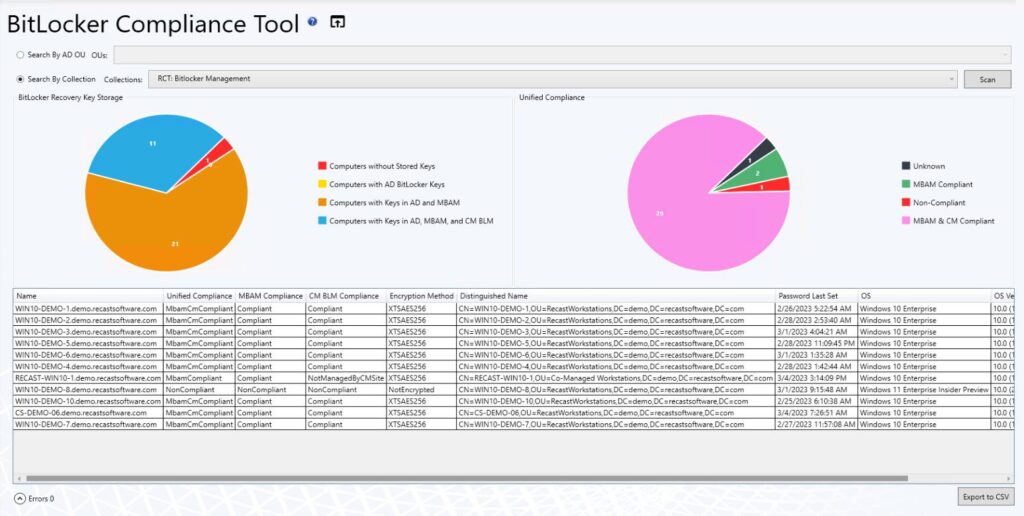This screenshot has width=1024, height=516.
Task: Select the Search By AD OU radio button
Action: pos(21,54)
